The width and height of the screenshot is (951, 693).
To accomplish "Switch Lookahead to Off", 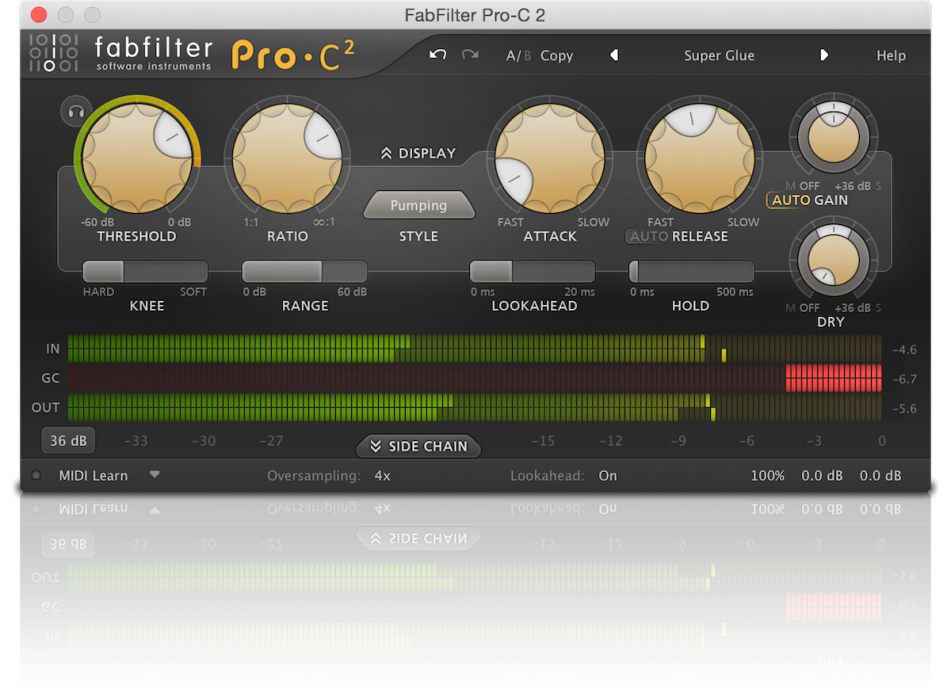I will (x=607, y=476).
